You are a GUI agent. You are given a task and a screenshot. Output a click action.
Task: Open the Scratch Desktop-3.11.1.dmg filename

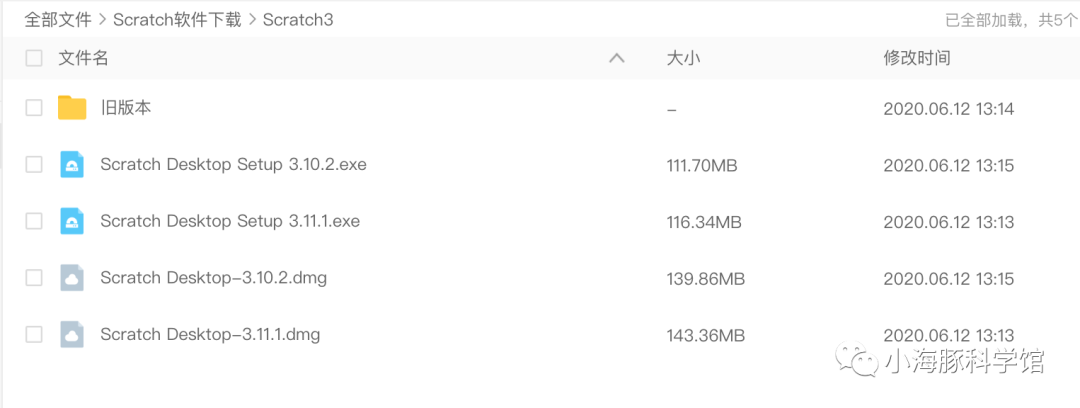coord(210,334)
